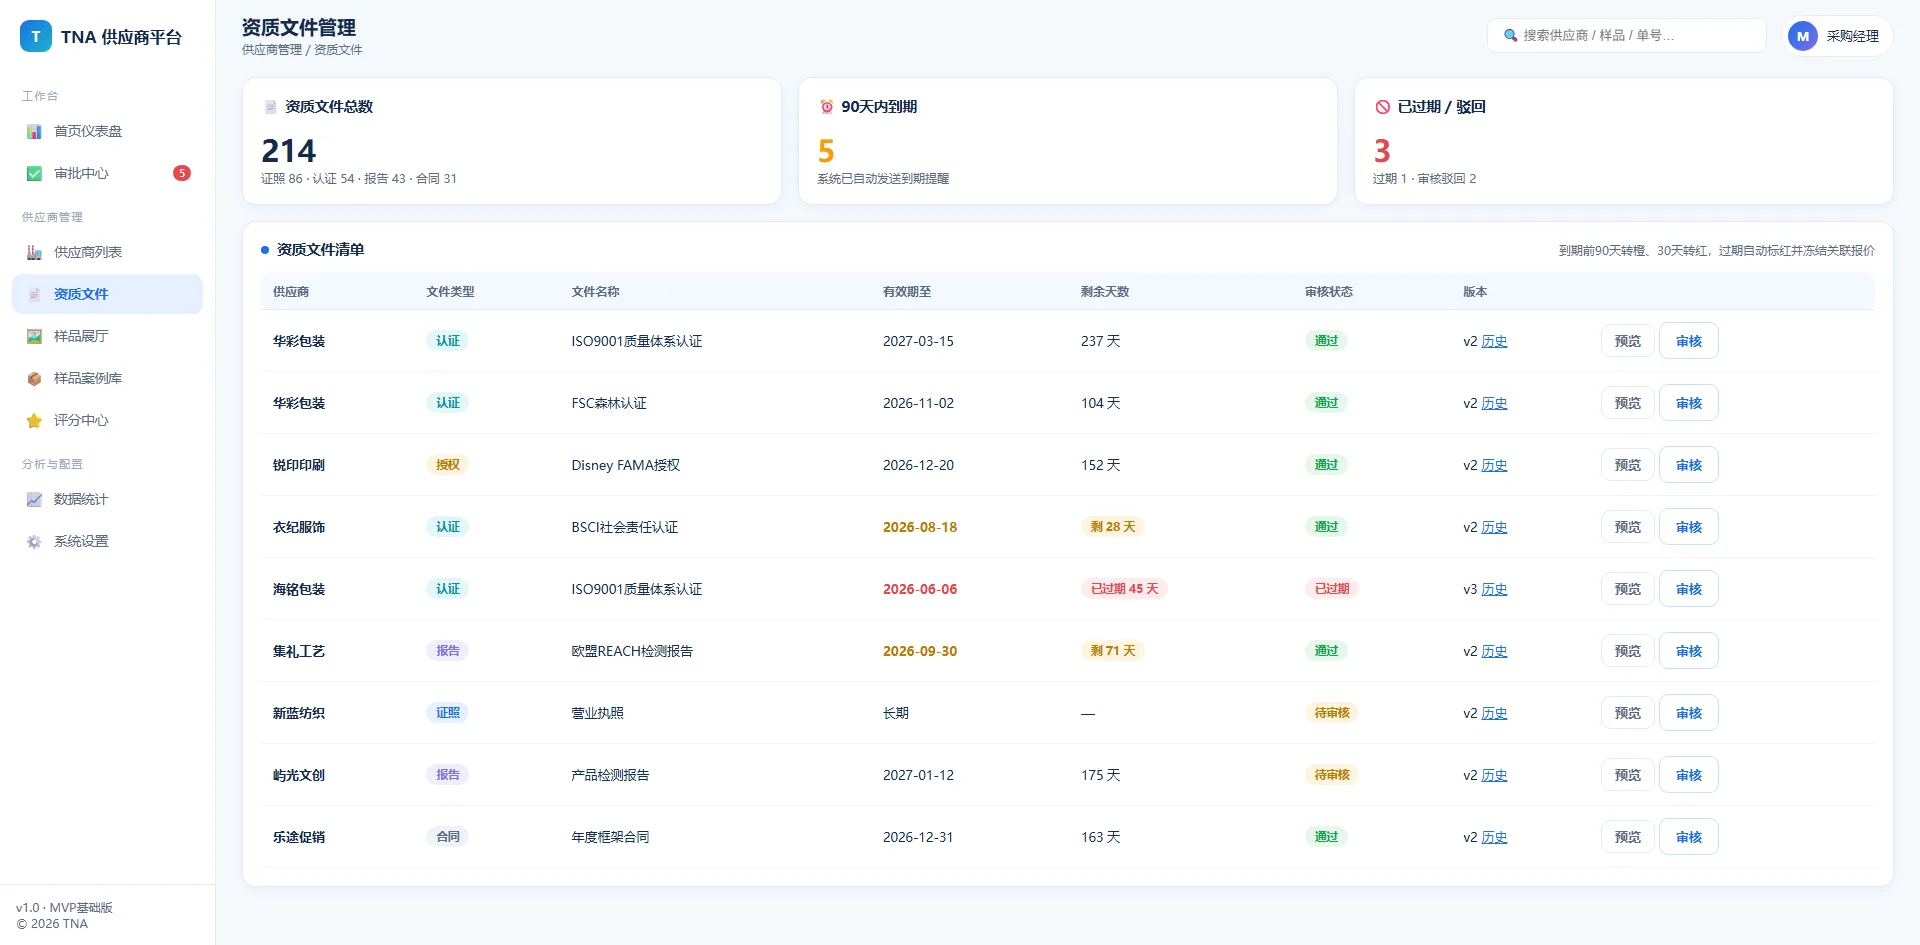
Task: Click the 审核状态 column header
Action: point(1329,292)
